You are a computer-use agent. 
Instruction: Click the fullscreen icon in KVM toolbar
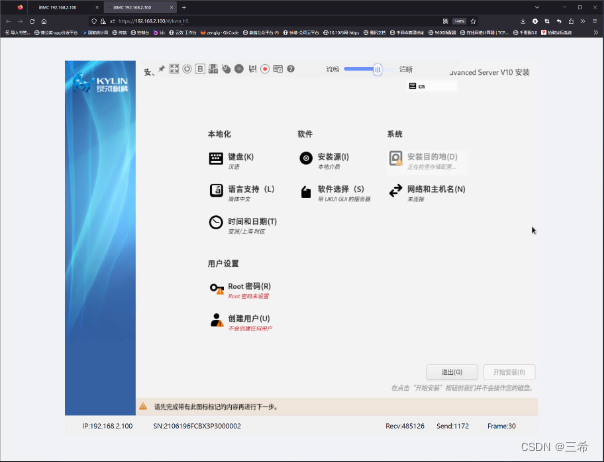174,69
